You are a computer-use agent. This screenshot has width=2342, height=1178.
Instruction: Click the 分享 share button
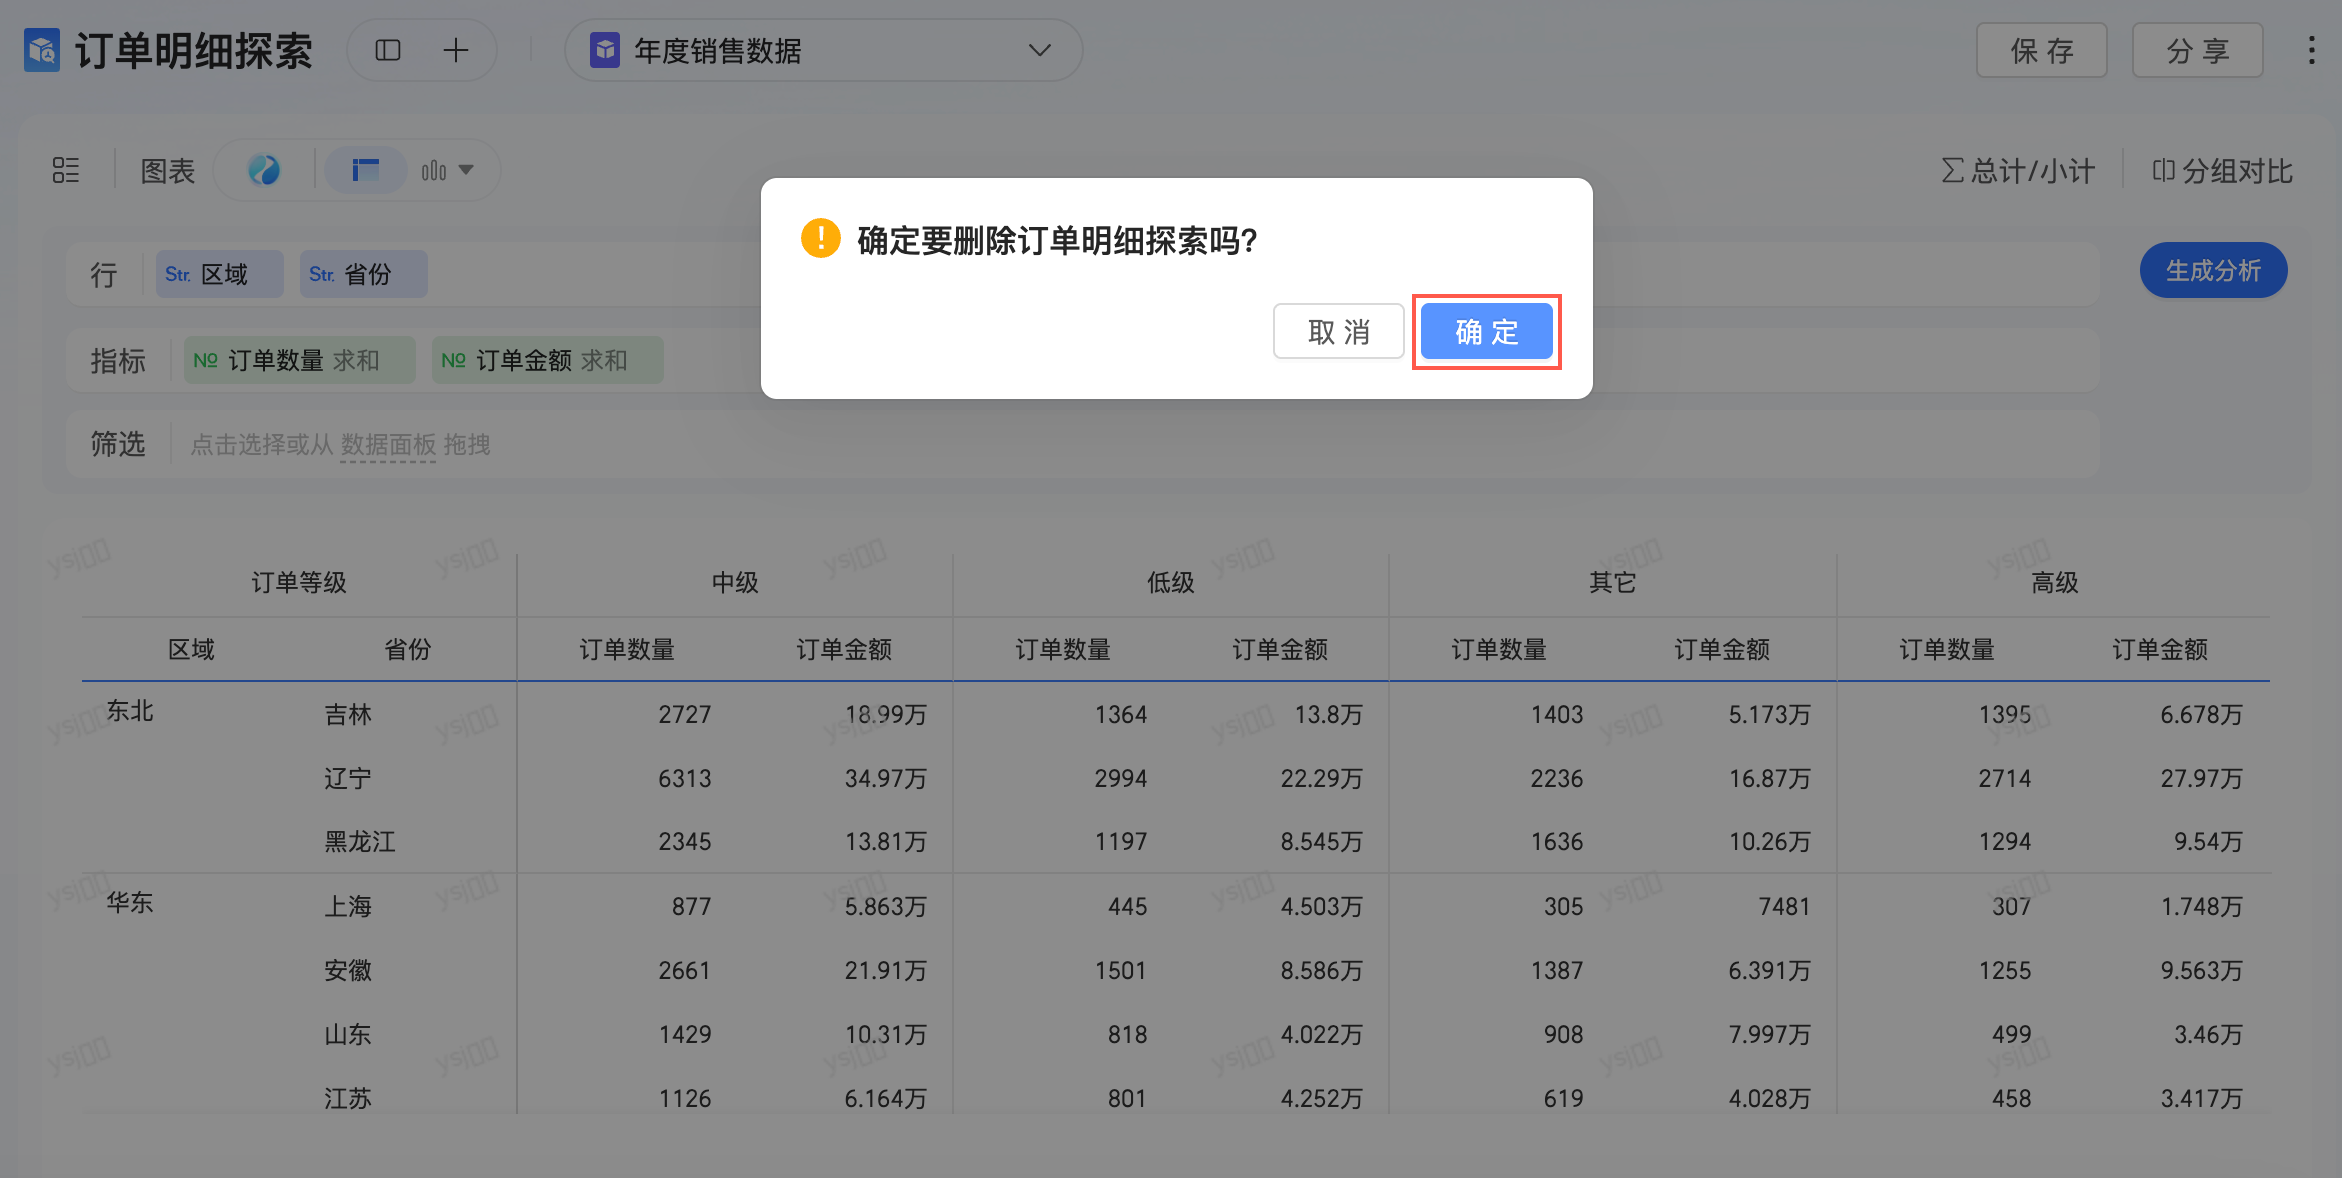tap(2197, 50)
